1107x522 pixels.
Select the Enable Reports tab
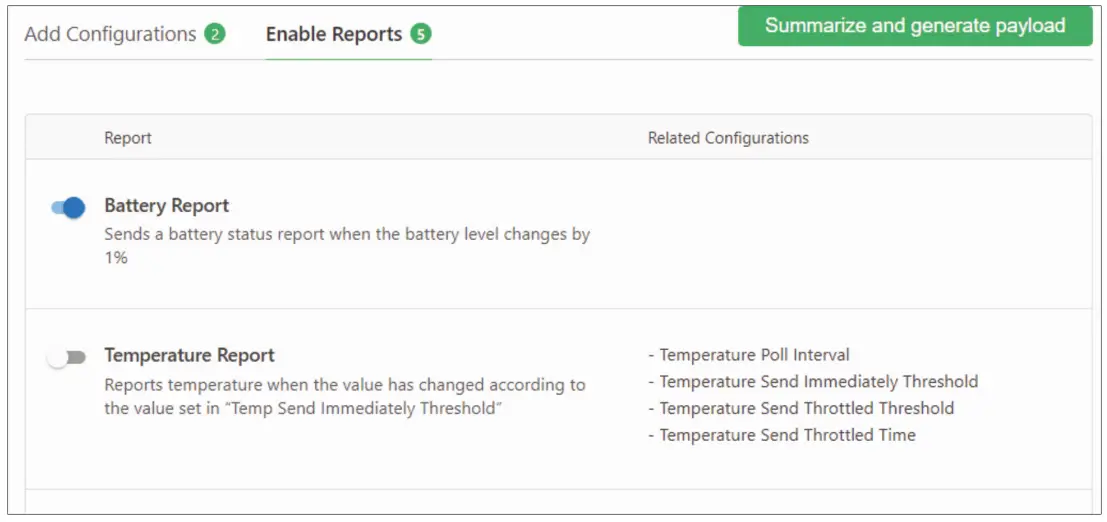334,34
